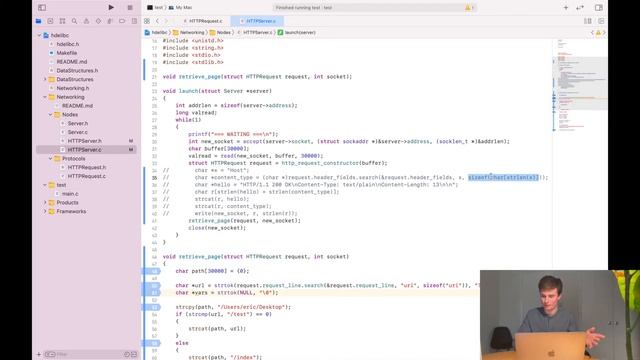
Task: Go back in editor history
Action: tap(158, 21)
